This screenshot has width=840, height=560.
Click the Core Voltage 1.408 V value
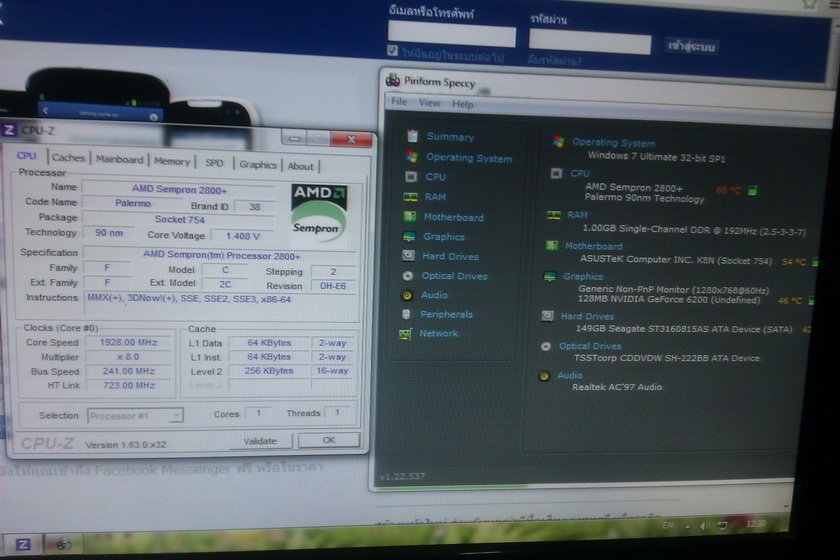pyautogui.click(x=242, y=236)
